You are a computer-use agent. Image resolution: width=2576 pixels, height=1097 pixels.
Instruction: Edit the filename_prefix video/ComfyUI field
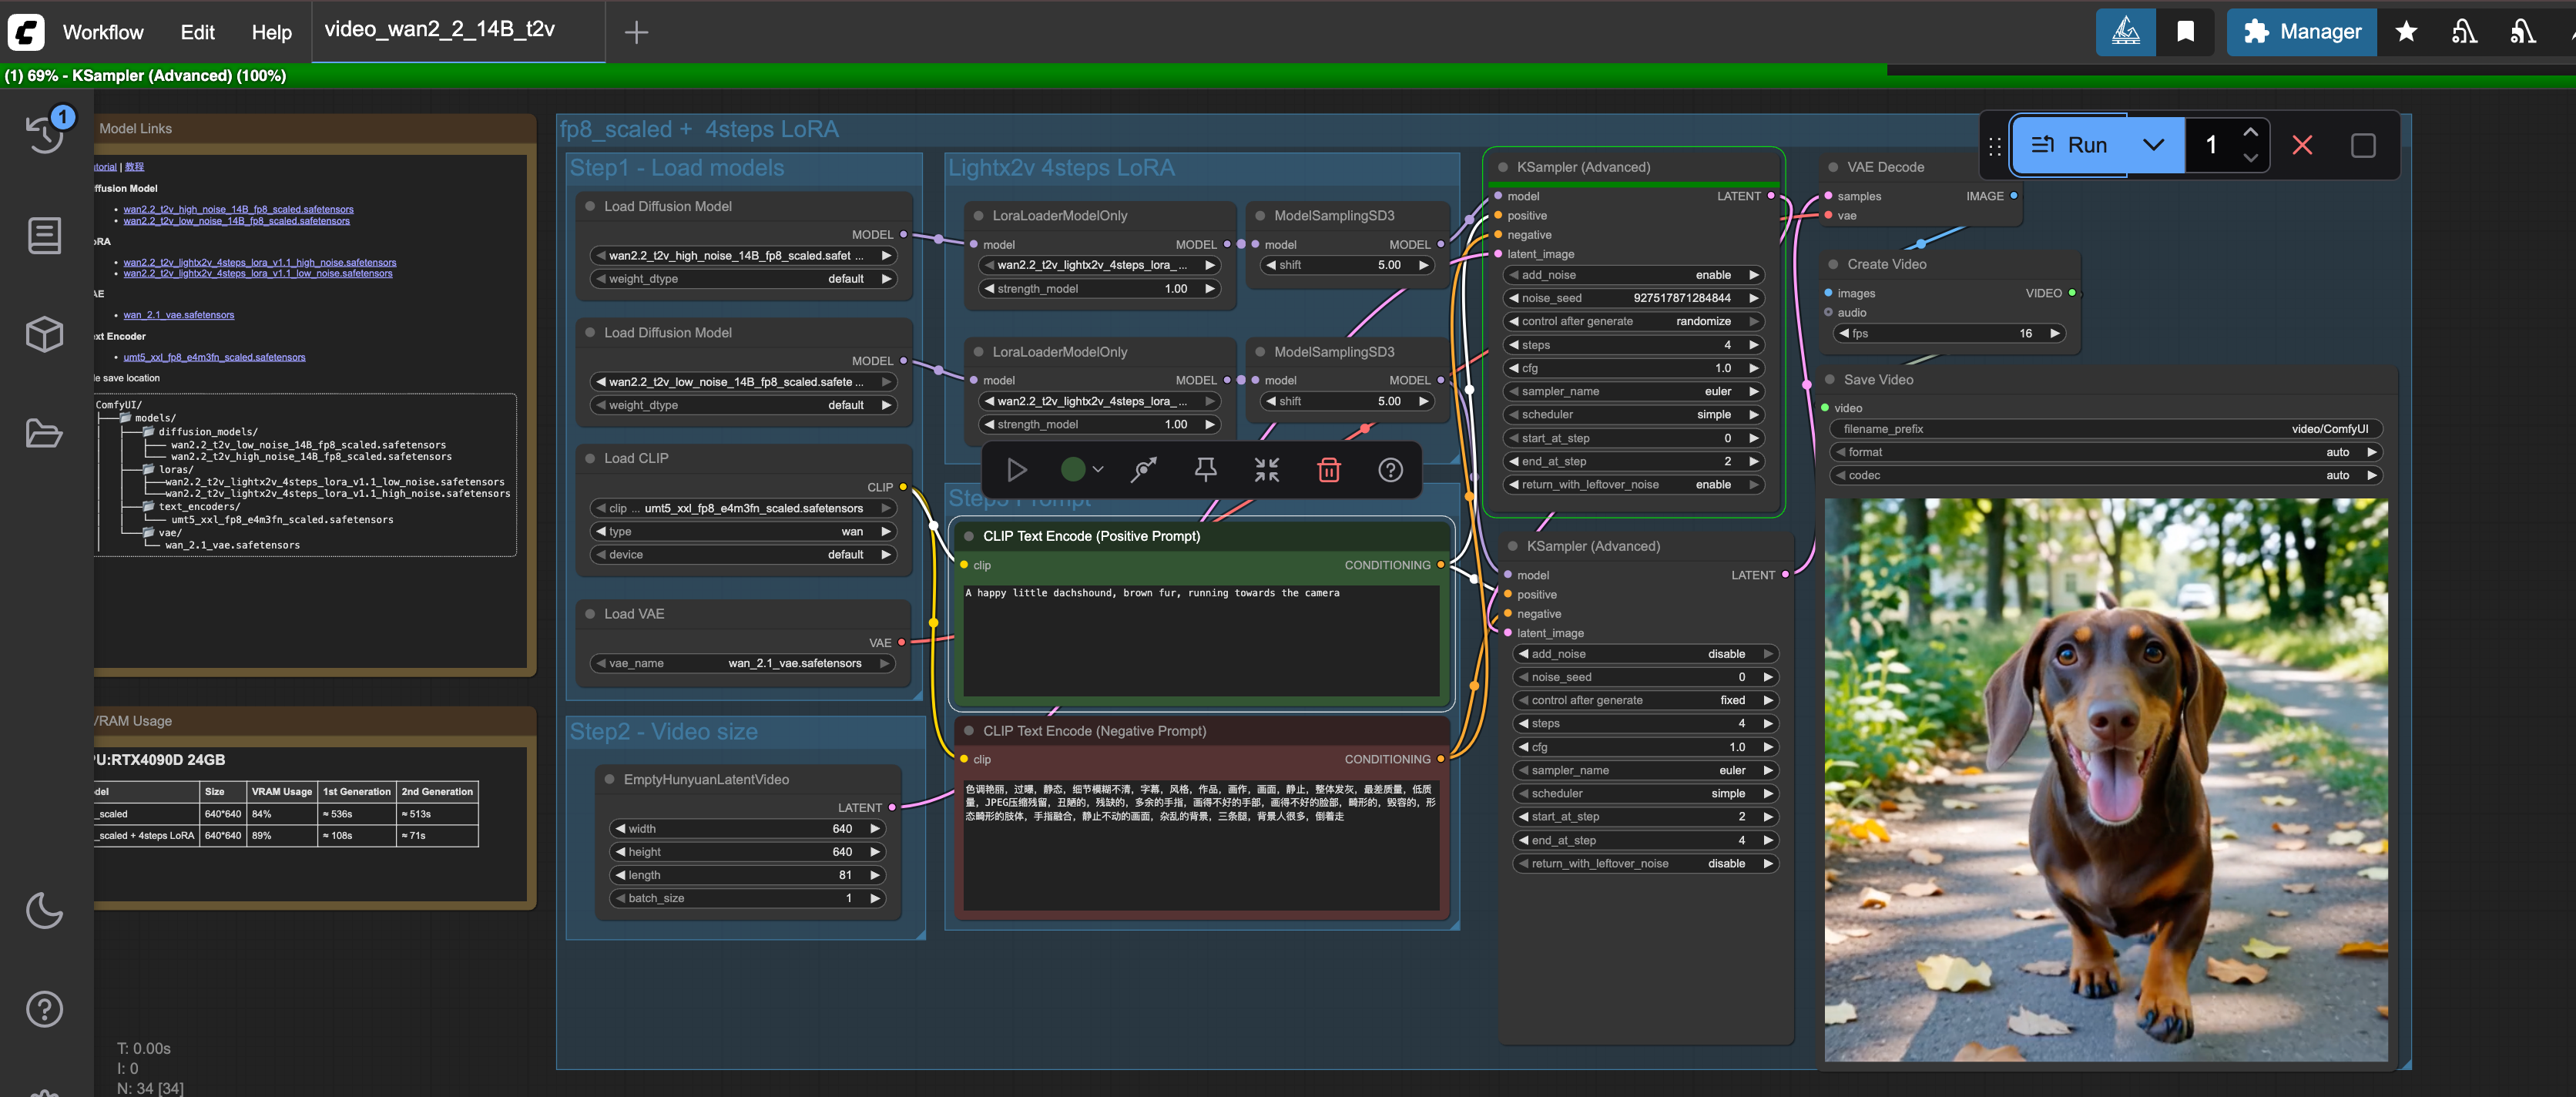pos(2106,429)
